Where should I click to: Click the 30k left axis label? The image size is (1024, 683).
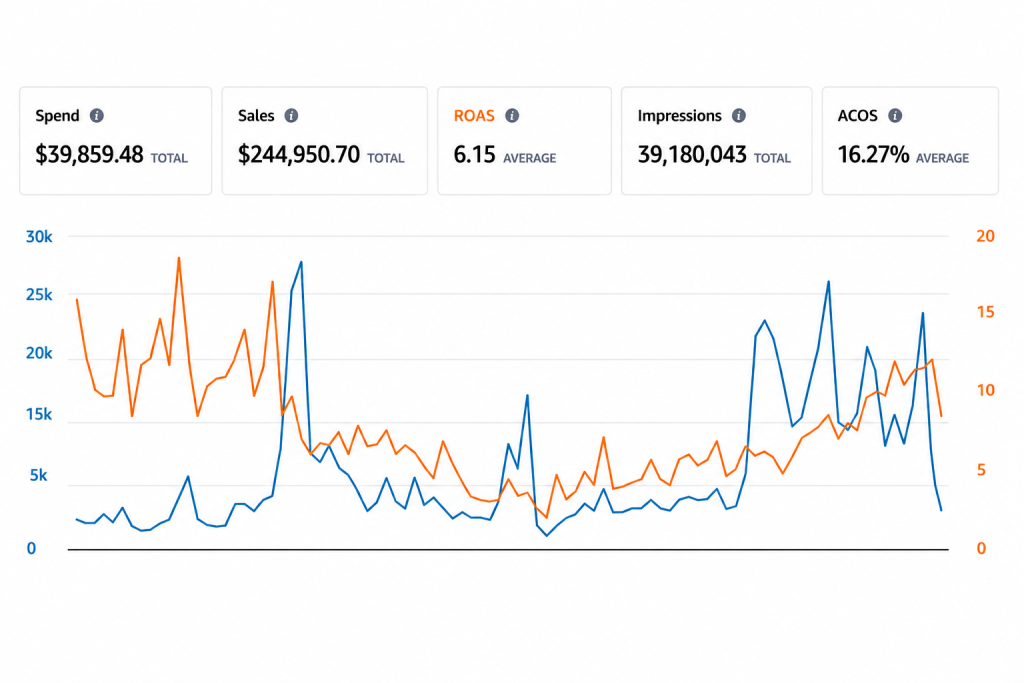point(39,237)
